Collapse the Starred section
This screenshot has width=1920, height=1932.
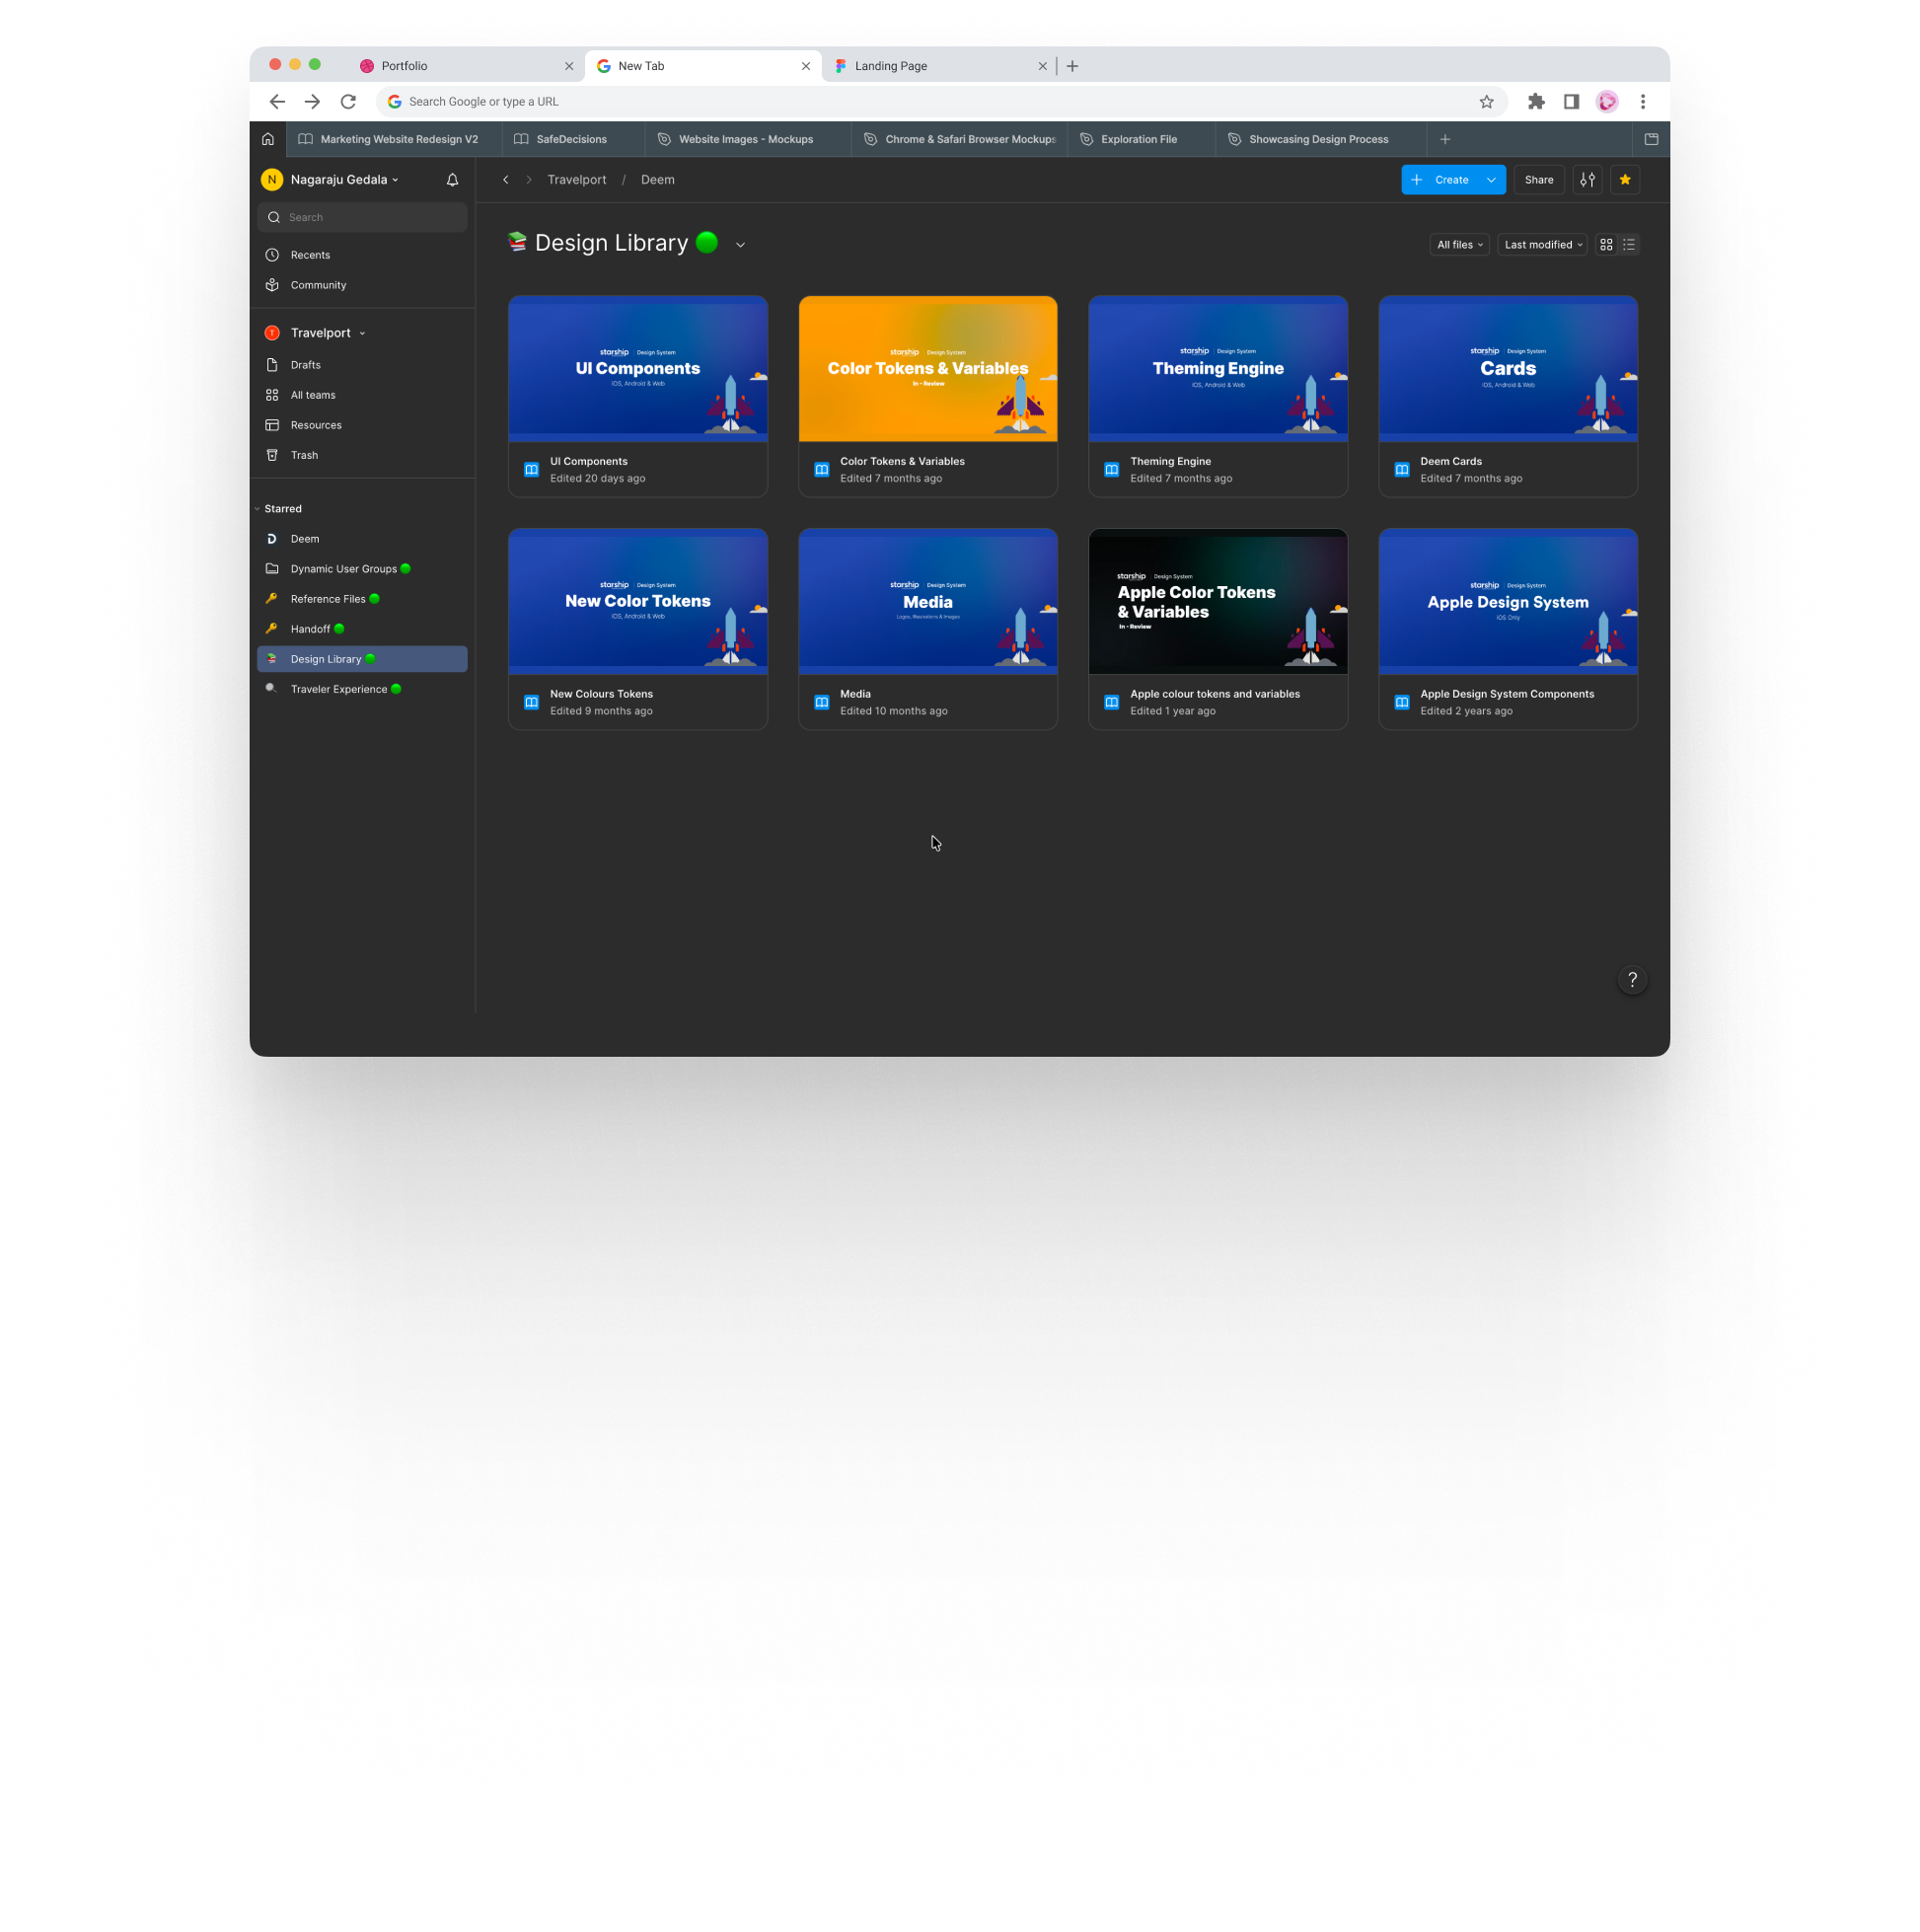[x=257, y=509]
